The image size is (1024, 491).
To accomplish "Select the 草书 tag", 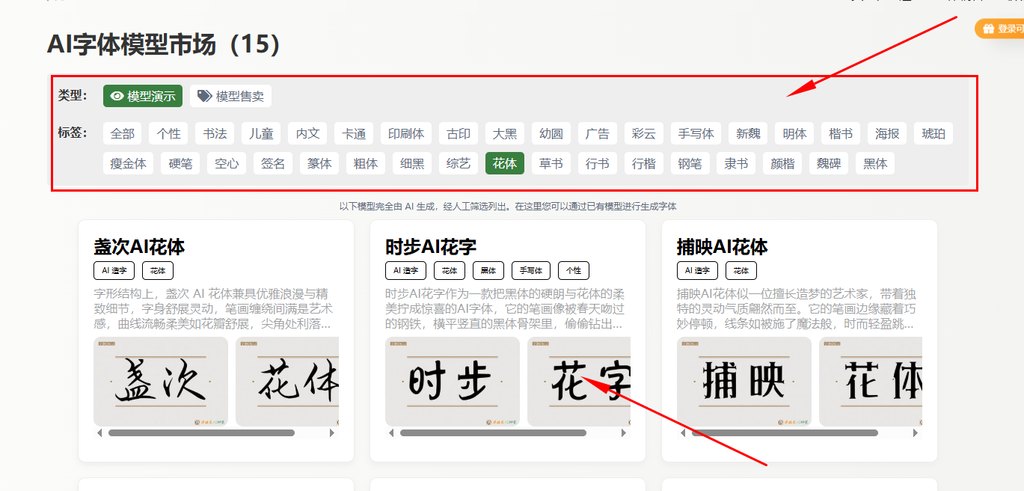I will coord(551,163).
